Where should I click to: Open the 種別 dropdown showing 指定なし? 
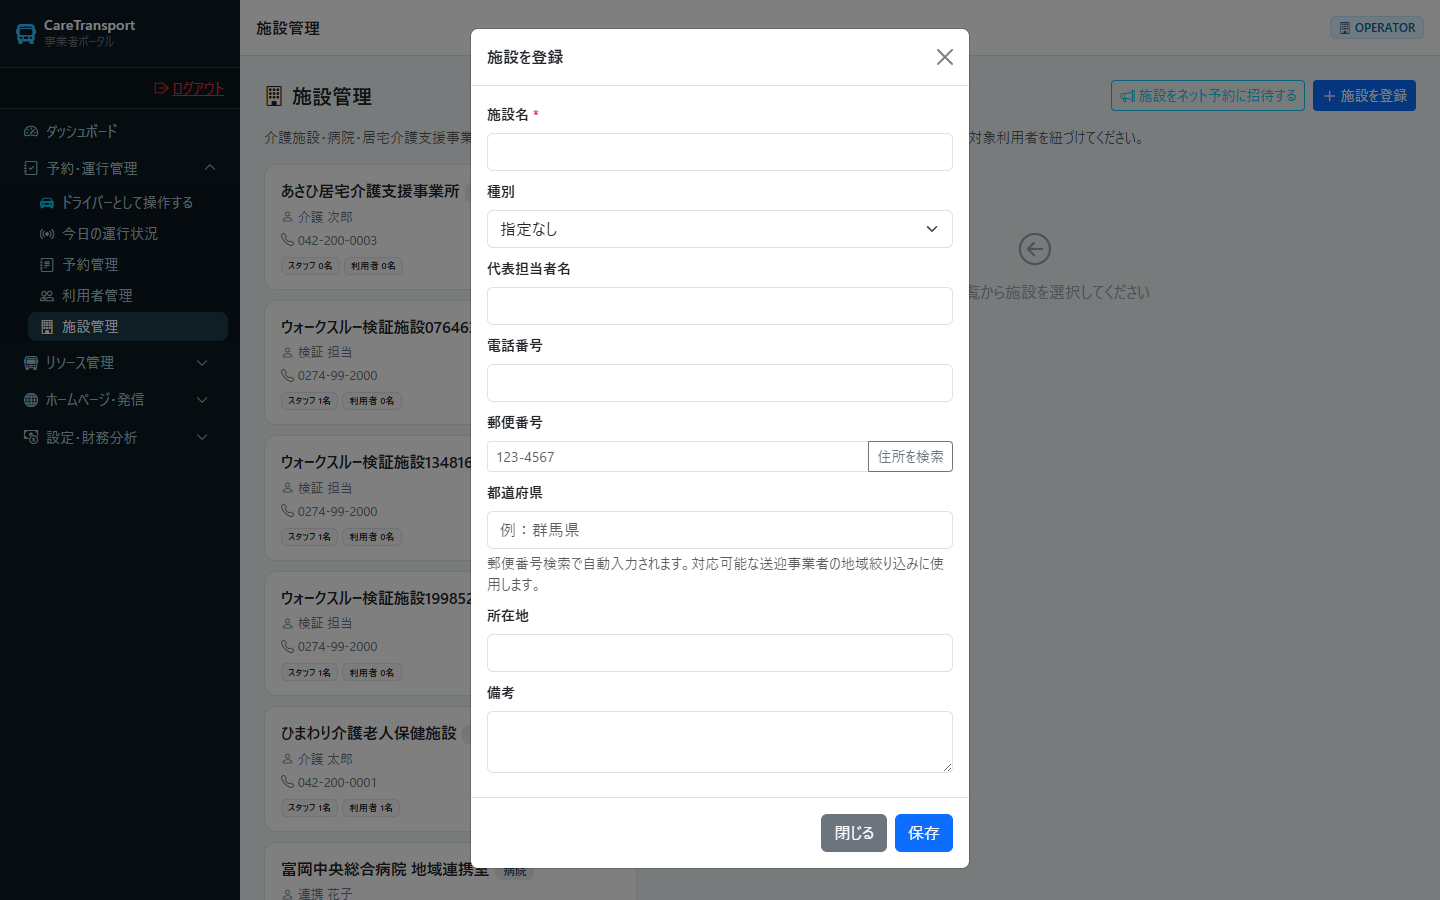tap(720, 229)
